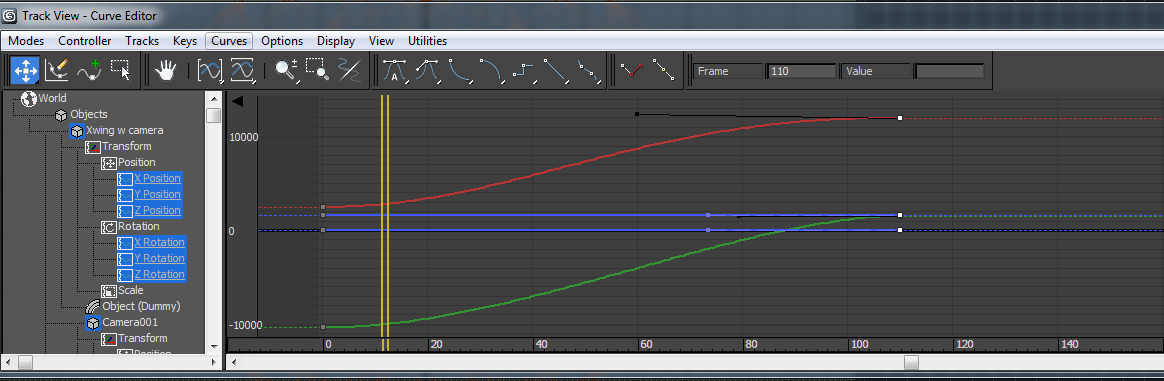Click the Isolate Curve icon
Viewport: 1164px width, 381px height.
349,71
